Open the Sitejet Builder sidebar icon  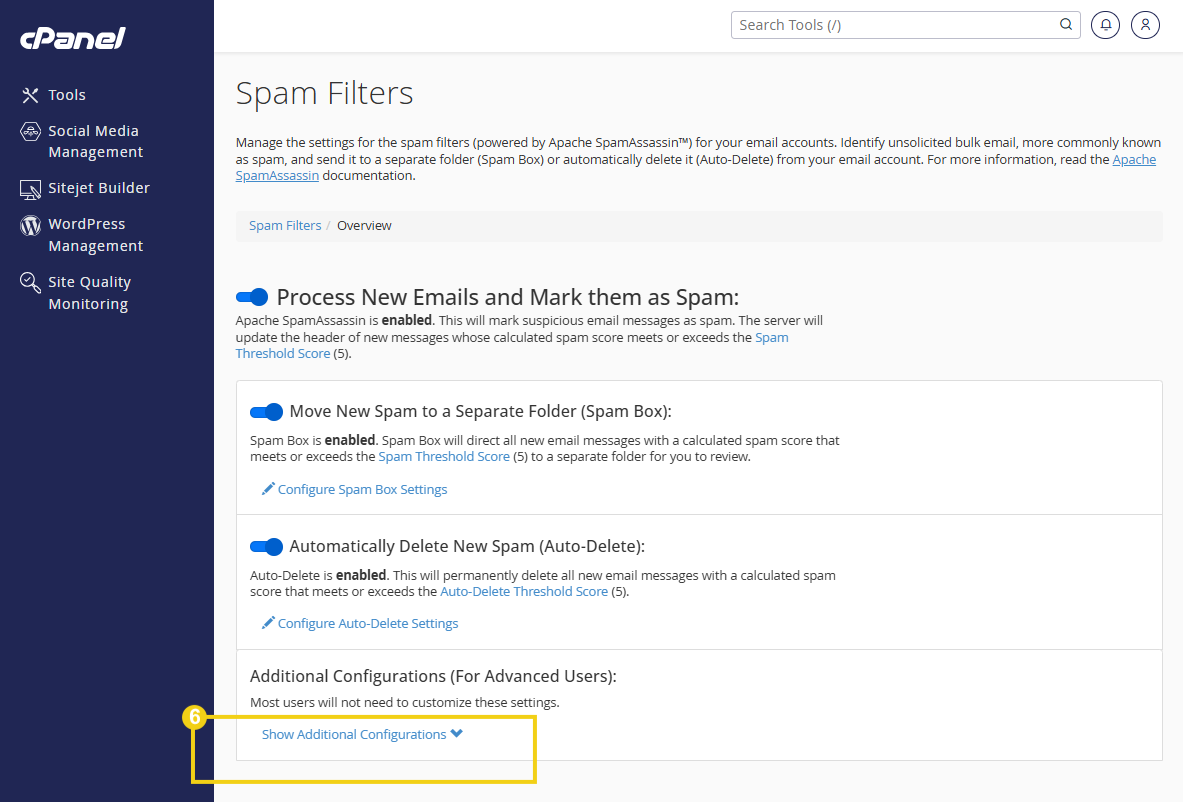pos(29,188)
